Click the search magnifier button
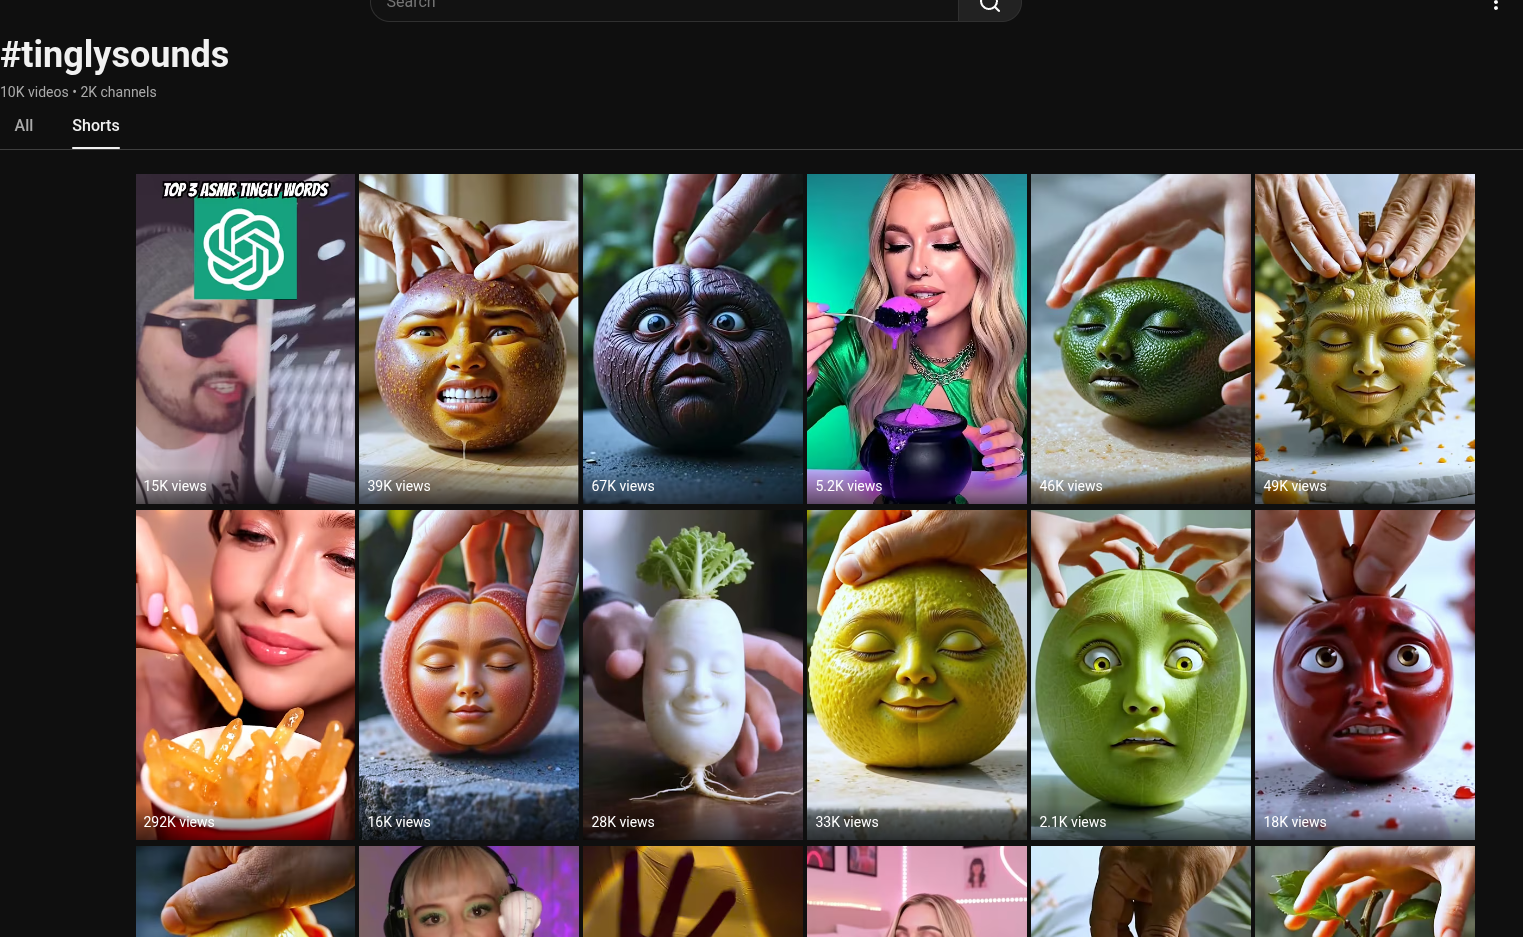1523x937 pixels. (989, 6)
